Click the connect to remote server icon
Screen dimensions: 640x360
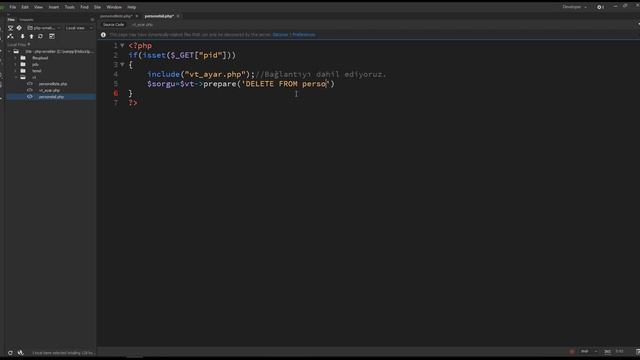click(11, 28)
